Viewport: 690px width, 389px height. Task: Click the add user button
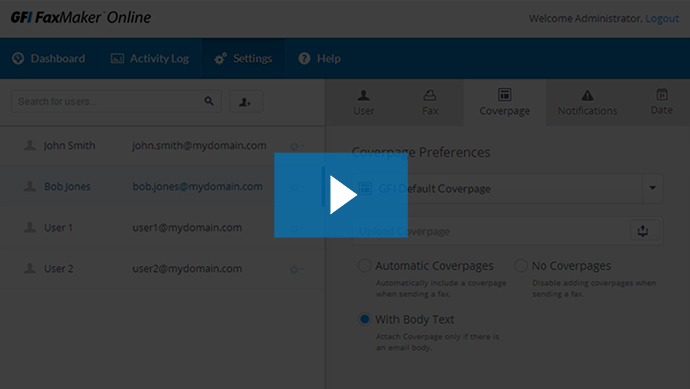(246, 102)
